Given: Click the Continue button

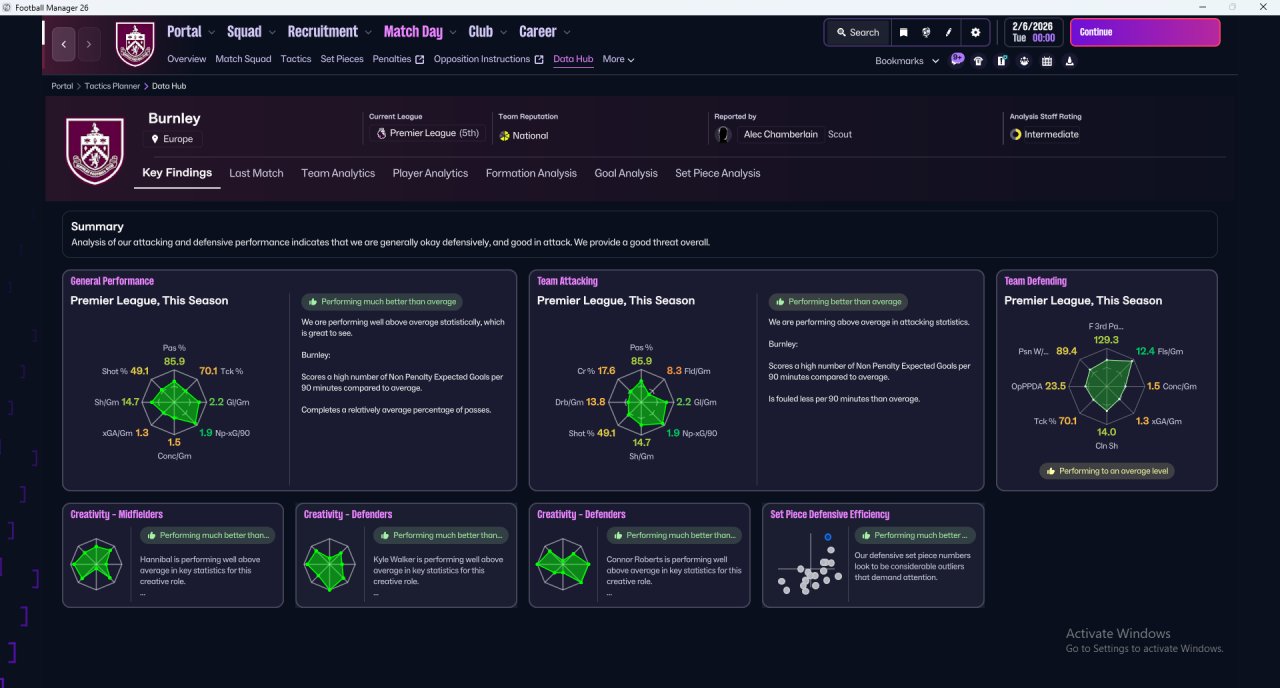Looking at the screenshot, I should [x=1145, y=32].
